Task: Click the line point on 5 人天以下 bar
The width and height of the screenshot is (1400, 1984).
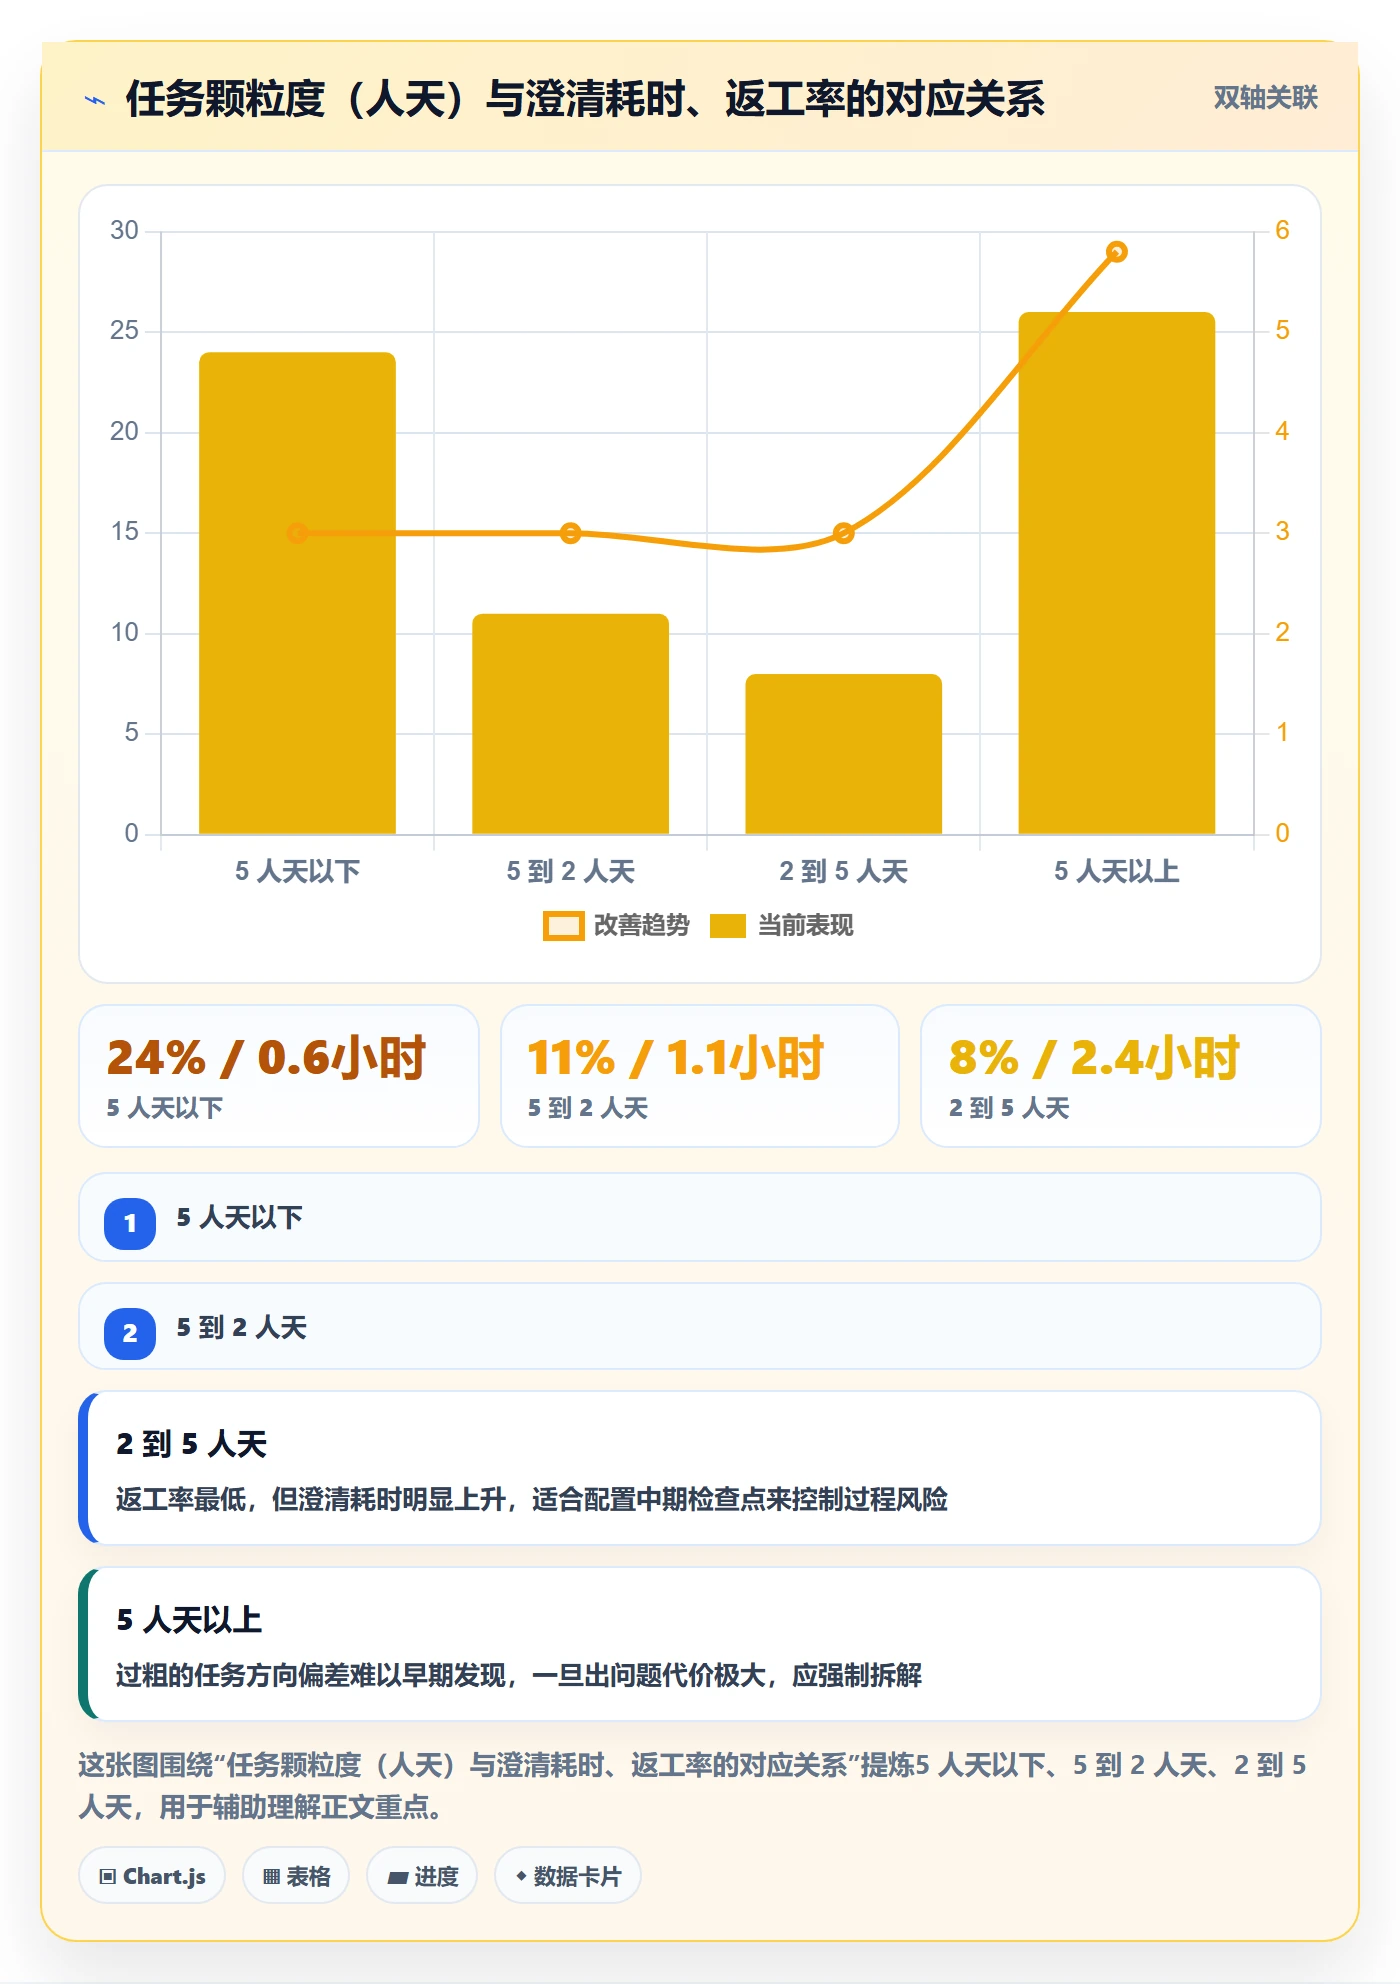Action: click(x=297, y=533)
